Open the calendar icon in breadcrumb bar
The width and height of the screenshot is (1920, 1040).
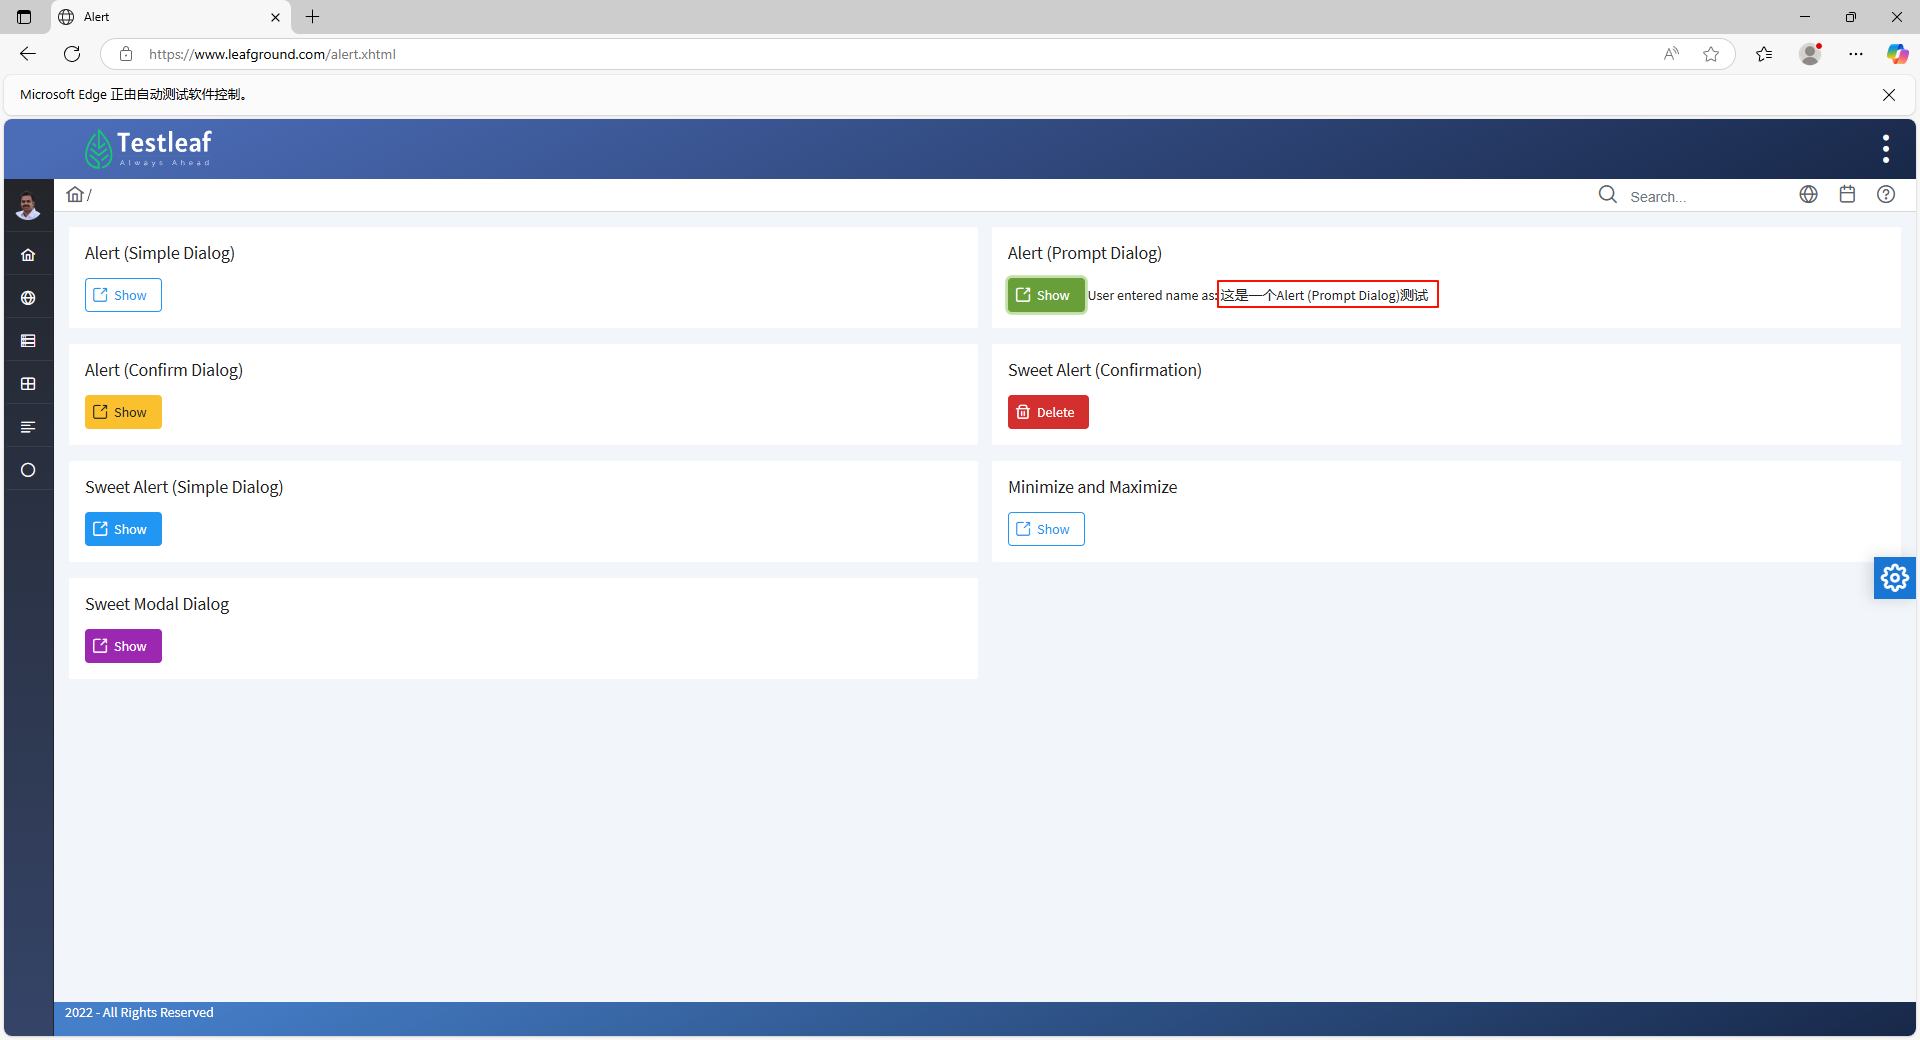coord(1847,194)
